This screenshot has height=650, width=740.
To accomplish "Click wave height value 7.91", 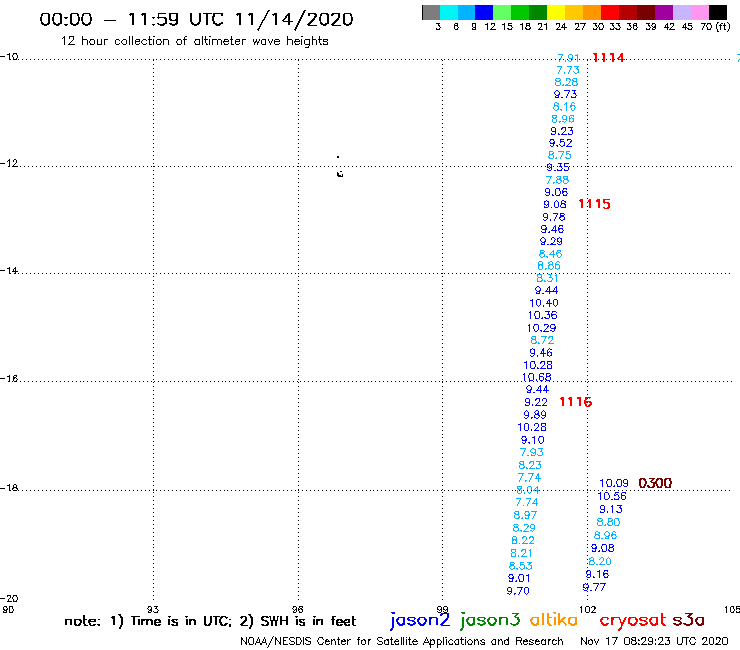I will click(x=568, y=58).
